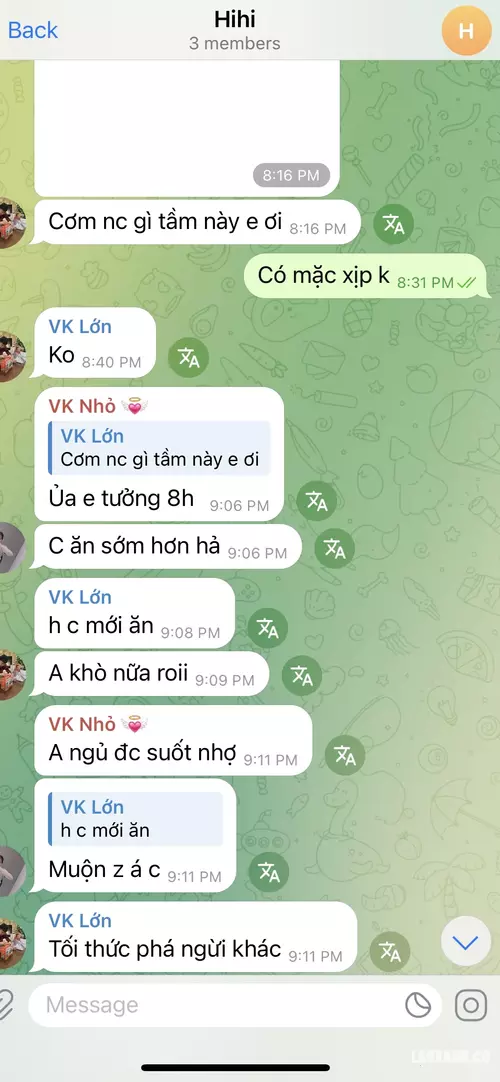Translate the 'Ko' message

point(188,357)
